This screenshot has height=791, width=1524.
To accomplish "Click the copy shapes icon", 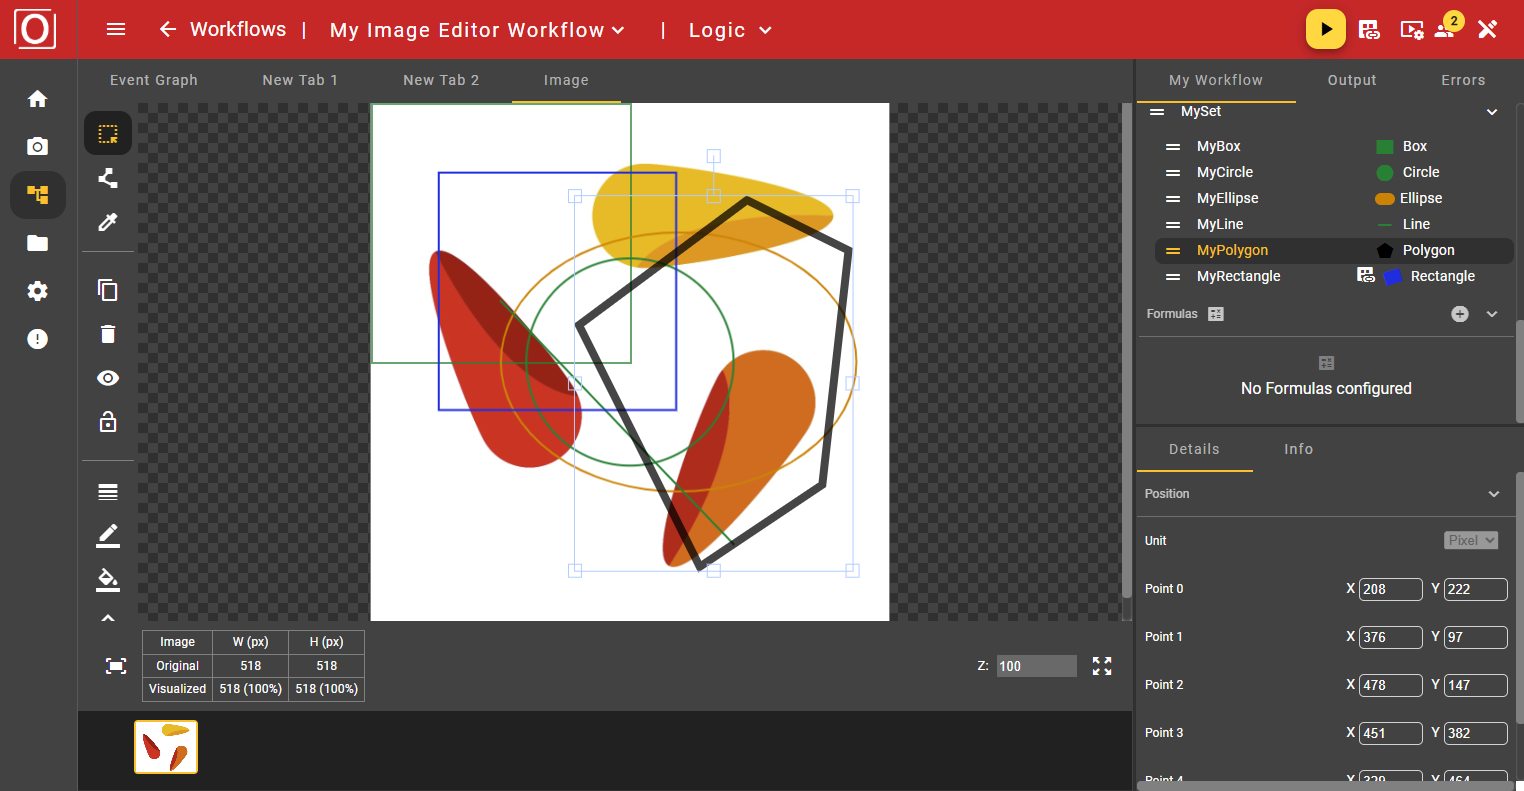I will pyautogui.click(x=108, y=290).
